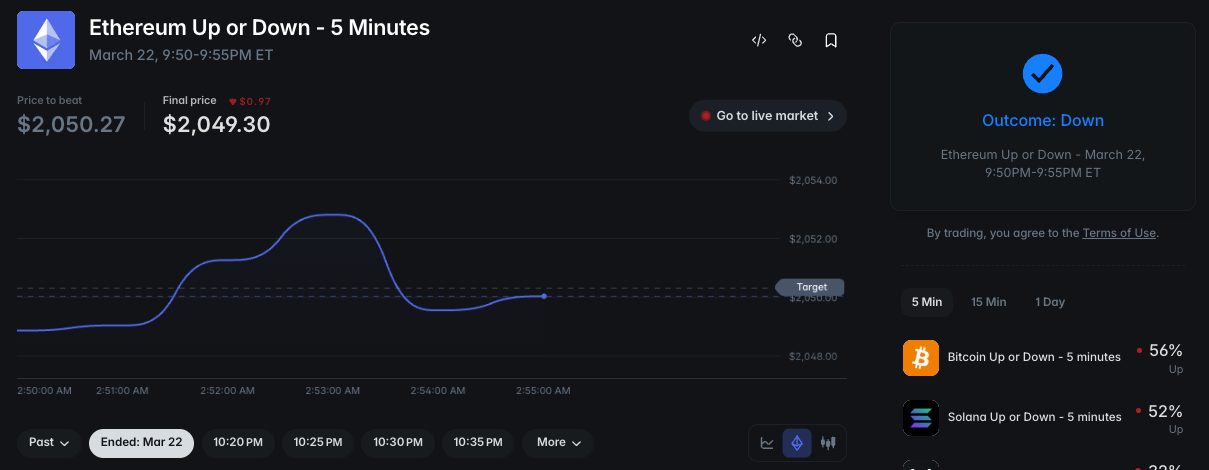The height and width of the screenshot is (470, 1209).
Task: Copy the market link via chain icon
Action: click(795, 41)
